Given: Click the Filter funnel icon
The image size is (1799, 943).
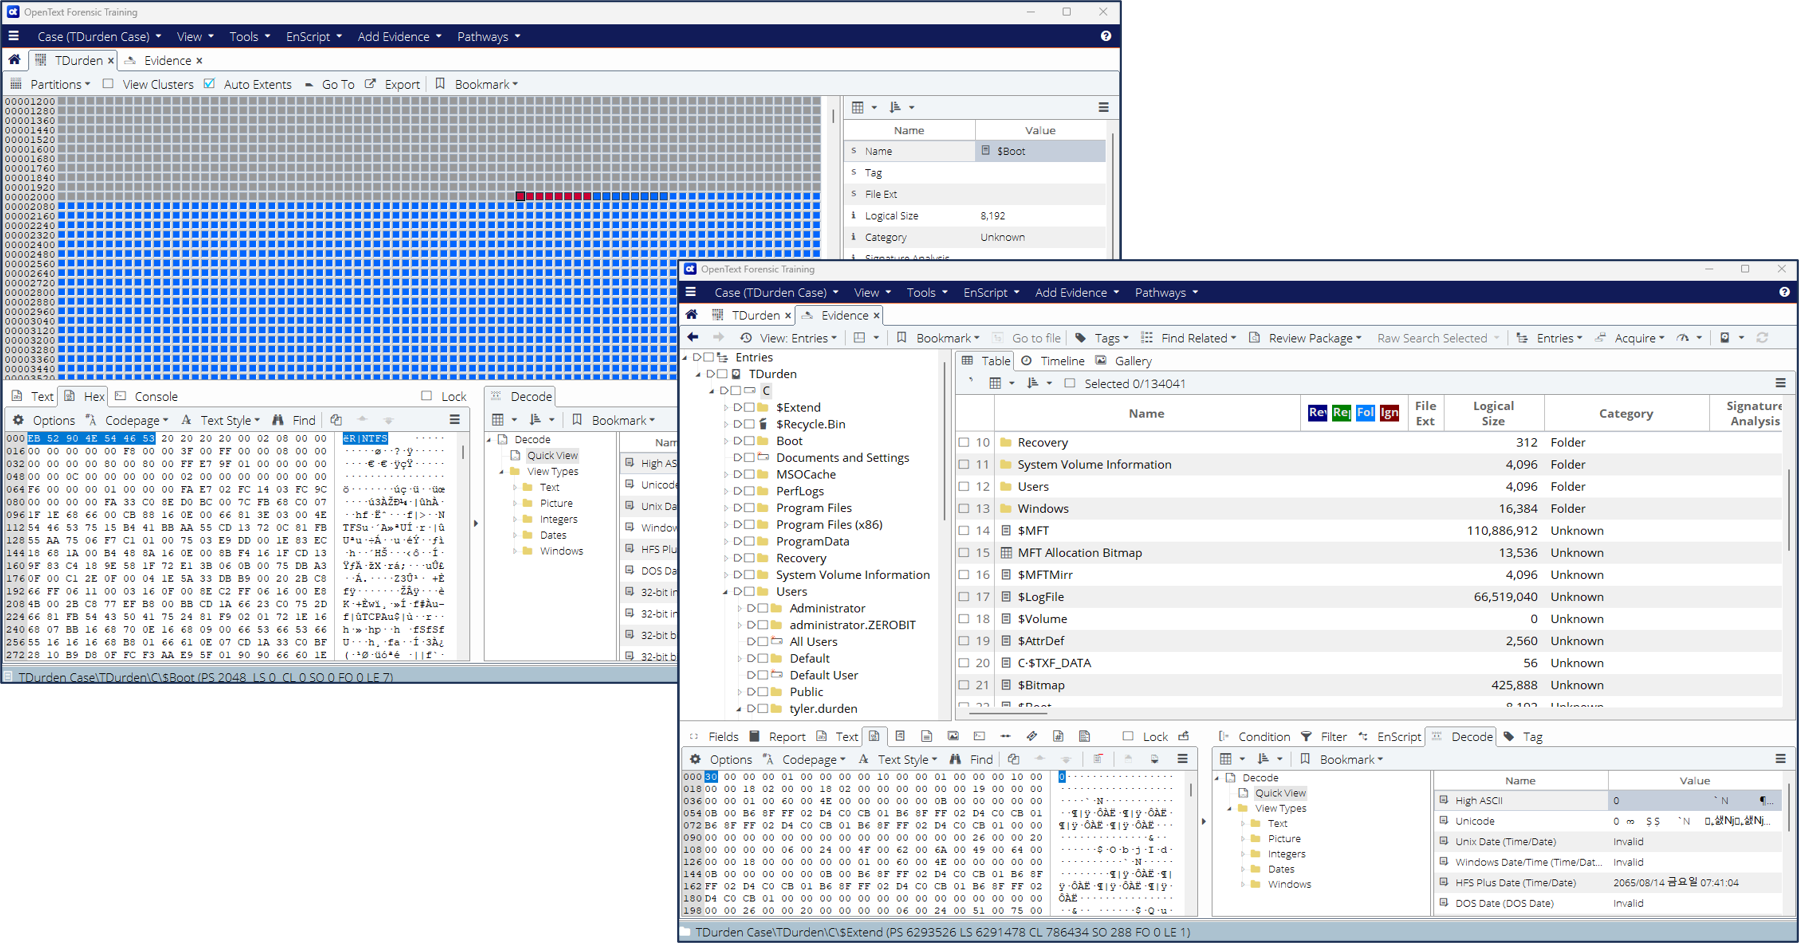Looking at the screenshot, I should [x=1306, y=736].
